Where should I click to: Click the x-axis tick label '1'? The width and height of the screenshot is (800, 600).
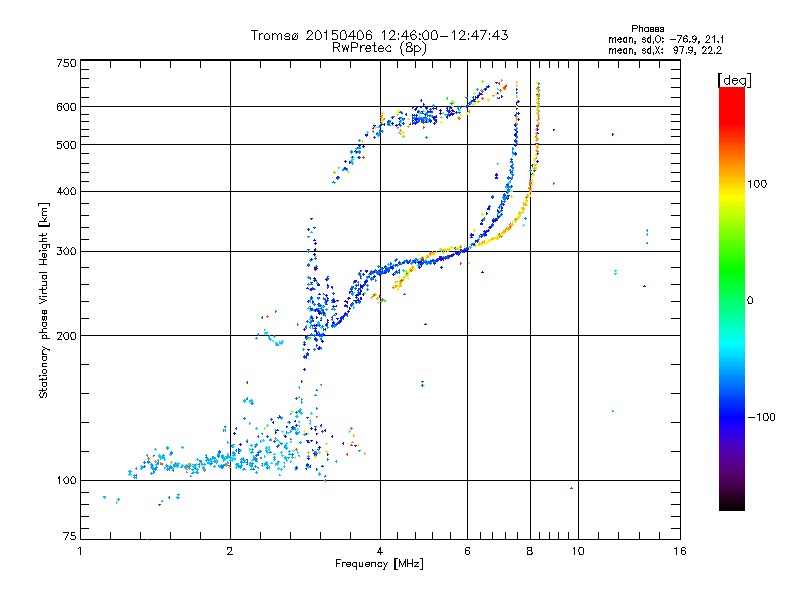80,551
